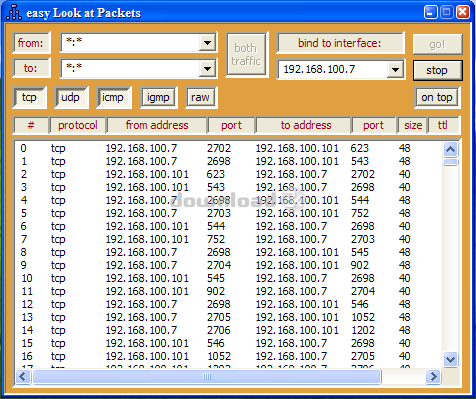Click the port header after to address

click(x=373, y=125)
